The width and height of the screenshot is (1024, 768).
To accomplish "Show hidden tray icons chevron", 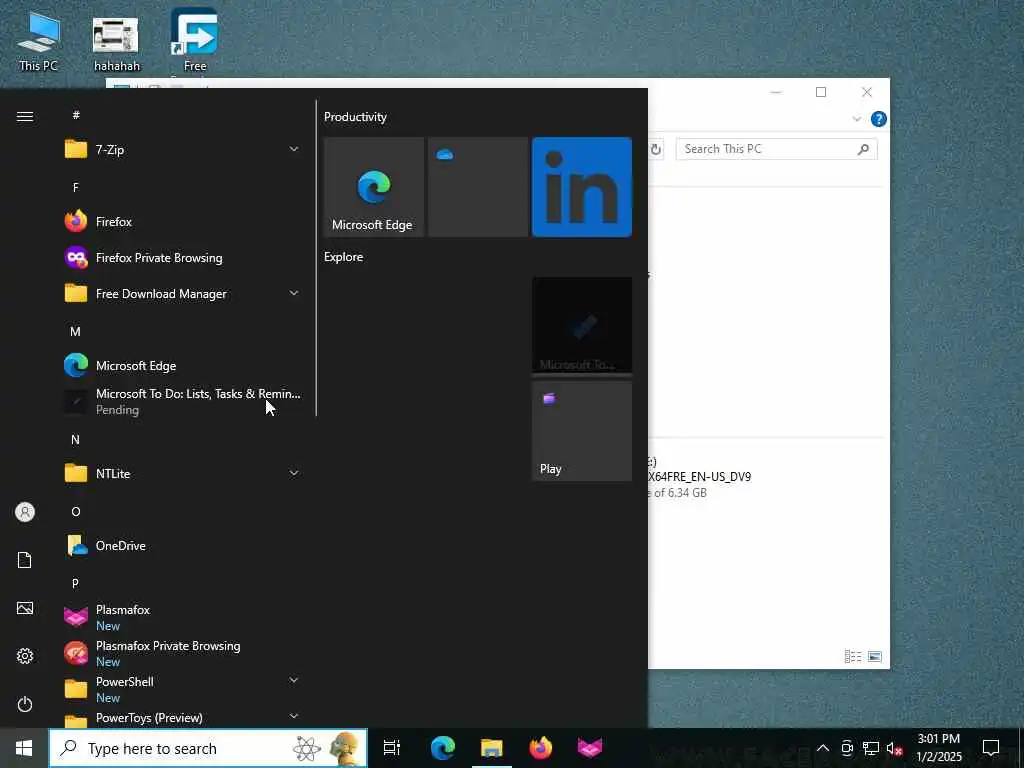I will click(823, 748).
